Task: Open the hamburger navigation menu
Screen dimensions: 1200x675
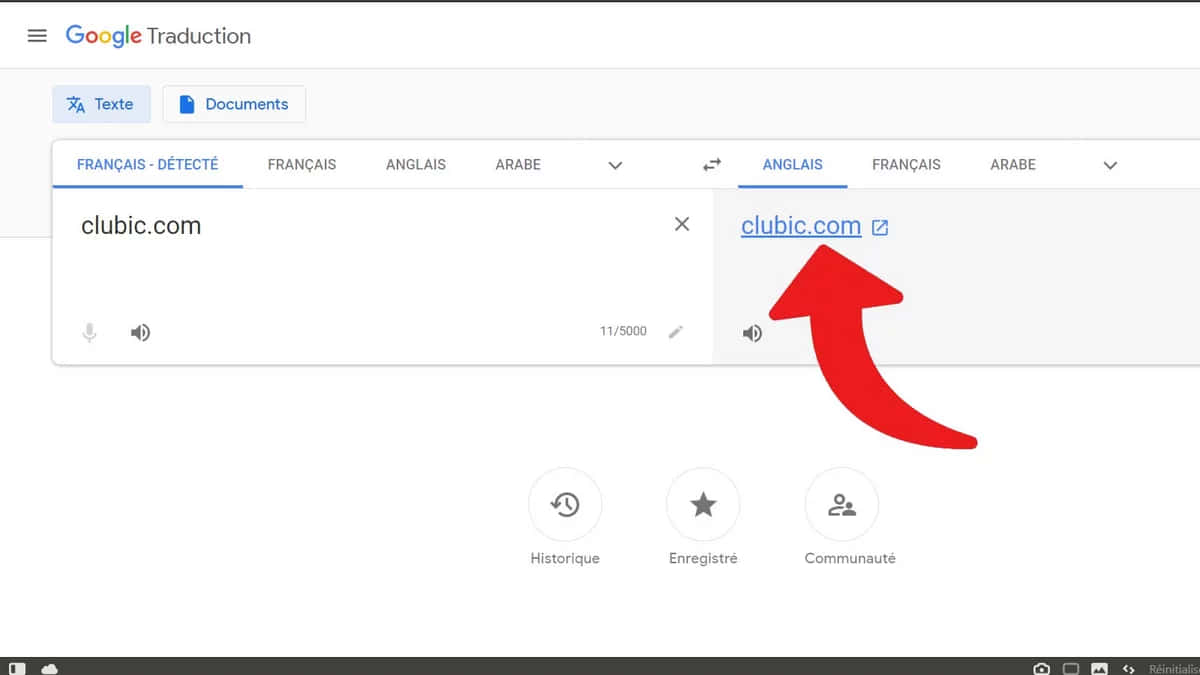Action: click(x=37, y=35)
